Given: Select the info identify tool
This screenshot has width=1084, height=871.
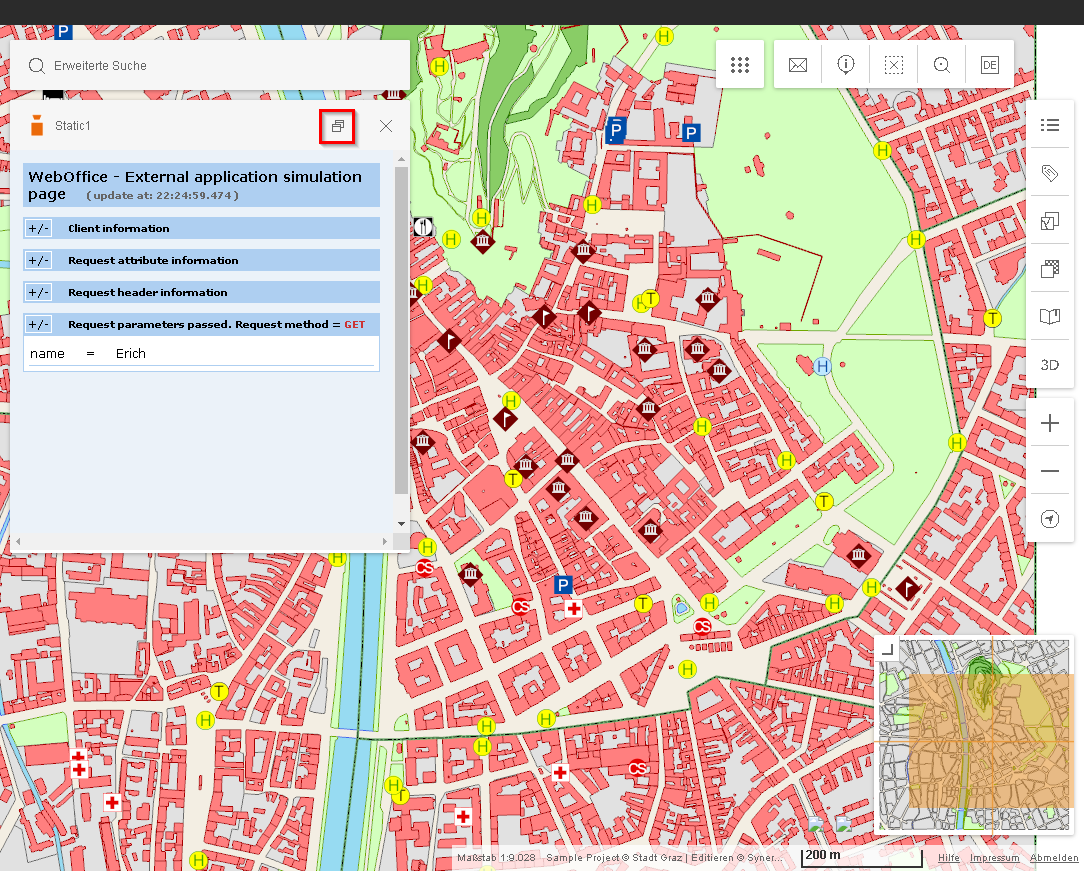Looking at the screenshot, I should click(x=845, y=64).
